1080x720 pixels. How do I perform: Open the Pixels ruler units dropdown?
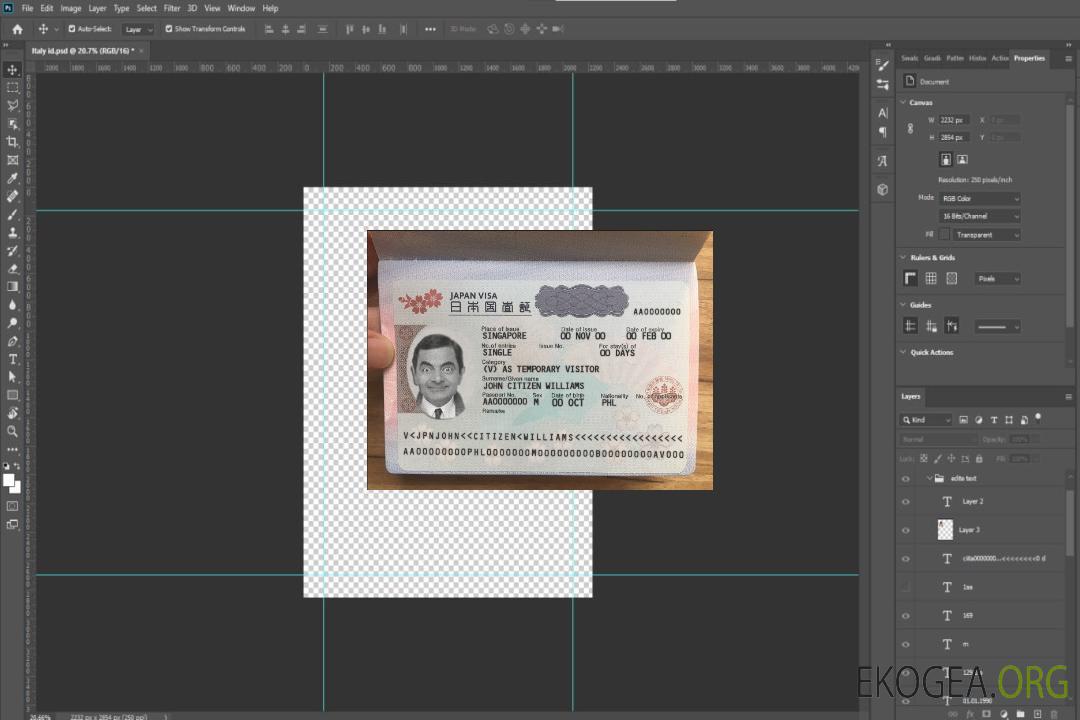click(997, 279)
